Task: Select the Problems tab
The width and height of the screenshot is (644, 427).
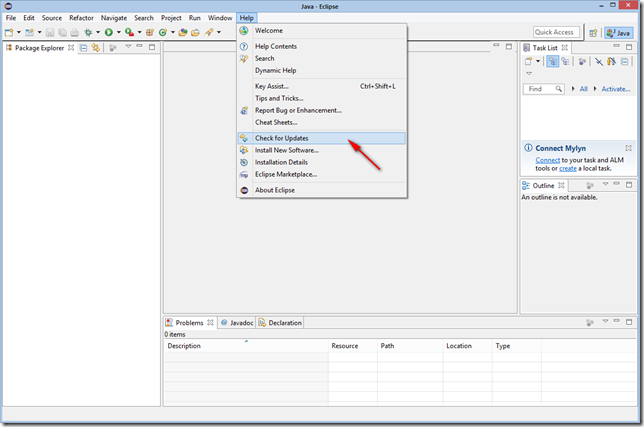Action: (190, 323)
